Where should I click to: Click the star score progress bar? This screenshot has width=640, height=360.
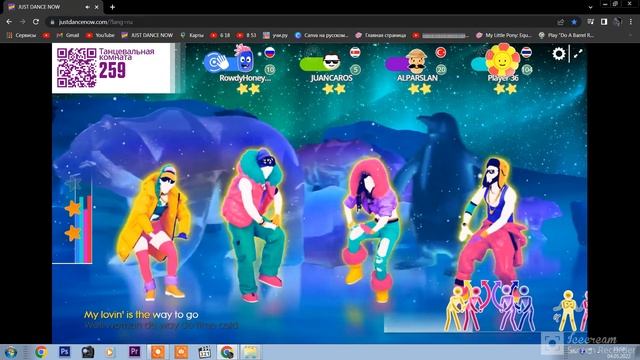point(79,220)
